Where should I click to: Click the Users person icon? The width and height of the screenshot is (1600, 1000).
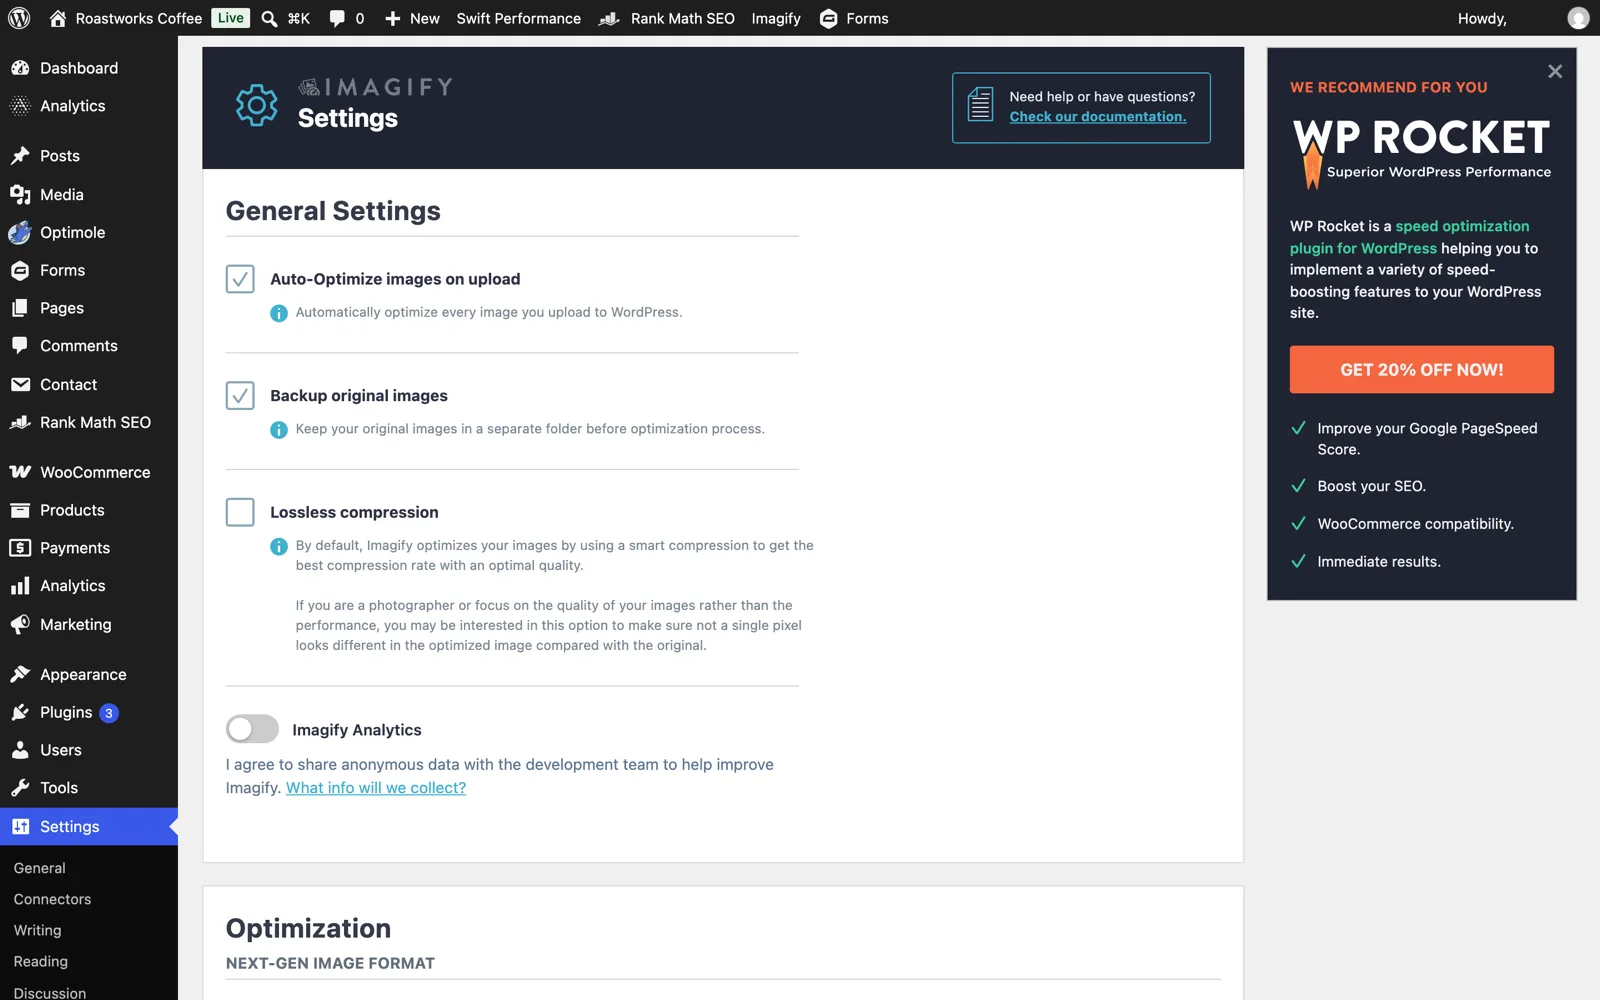(x=20, y=750)
